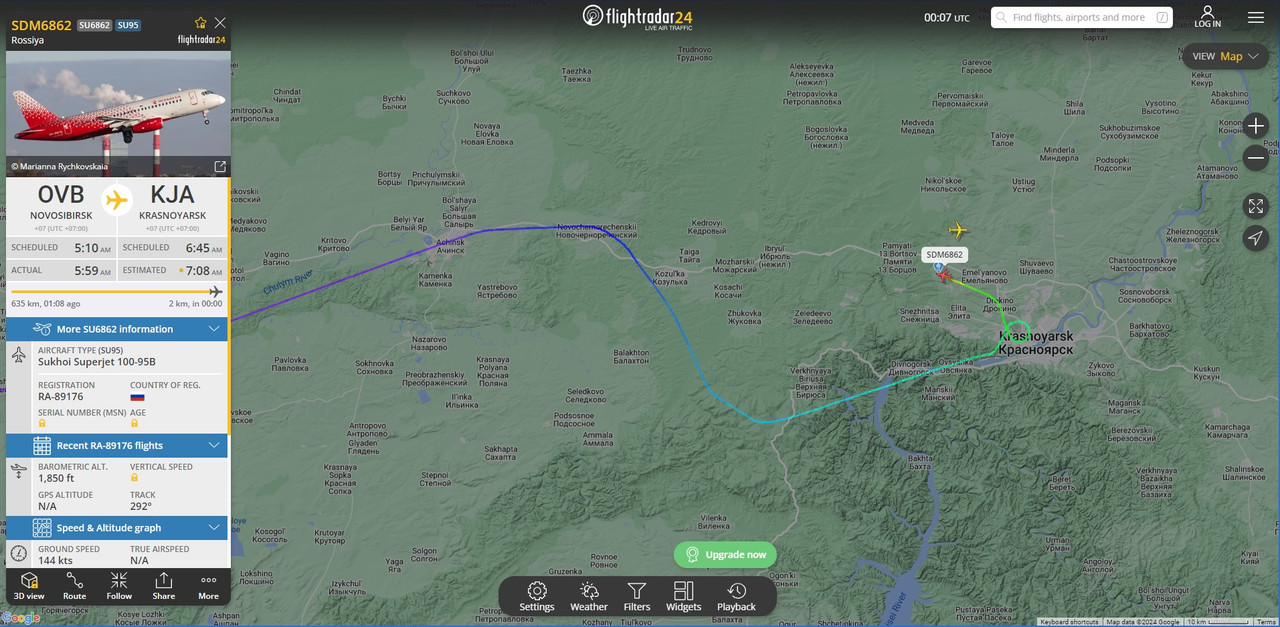The height and width of the screenshot is (627, 1280).
Task: Click LOG IN account link
Action: 1207,17
